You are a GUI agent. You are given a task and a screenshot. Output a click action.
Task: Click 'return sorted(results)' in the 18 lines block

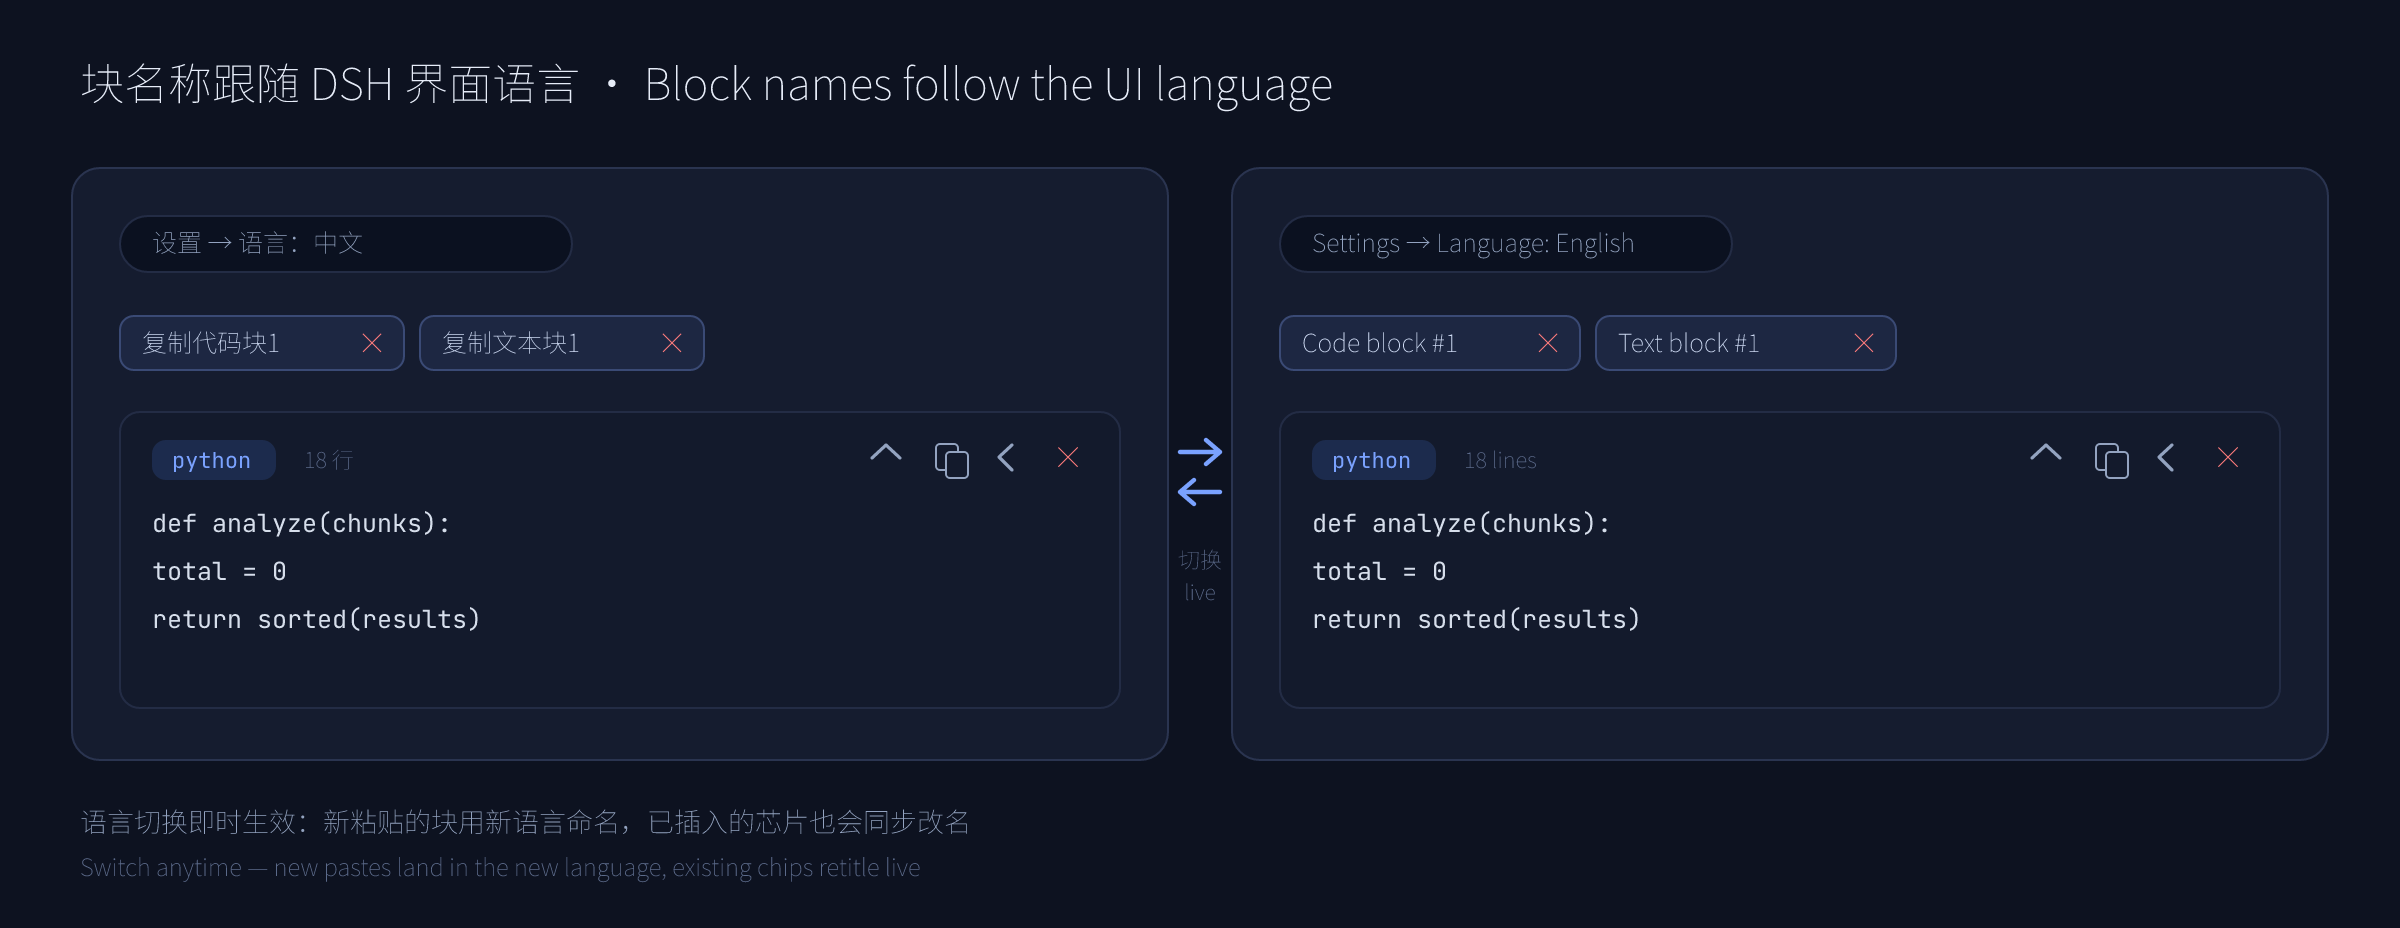pyautogui.click(x=1476, y=620)
